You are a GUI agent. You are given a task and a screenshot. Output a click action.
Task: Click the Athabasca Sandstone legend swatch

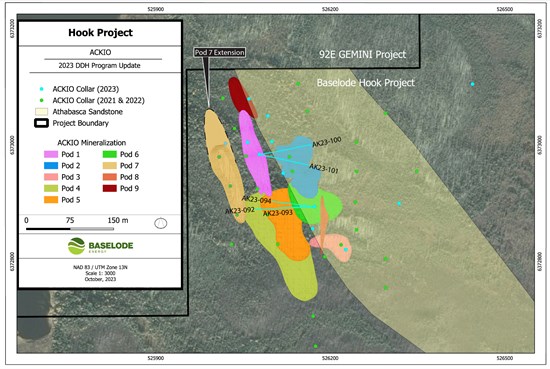pos(41,112)
